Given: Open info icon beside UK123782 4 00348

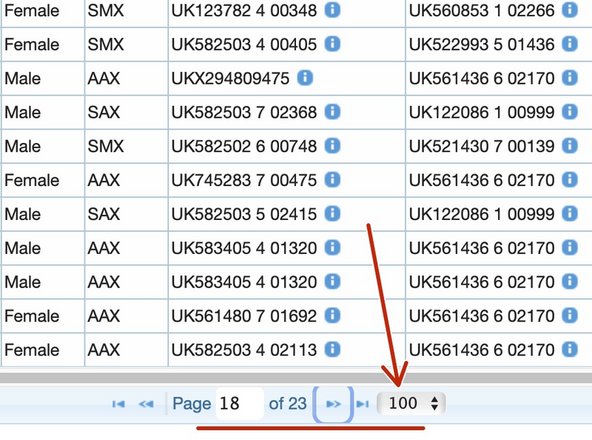Looking at the screenshot, I should tap(333, 10).
